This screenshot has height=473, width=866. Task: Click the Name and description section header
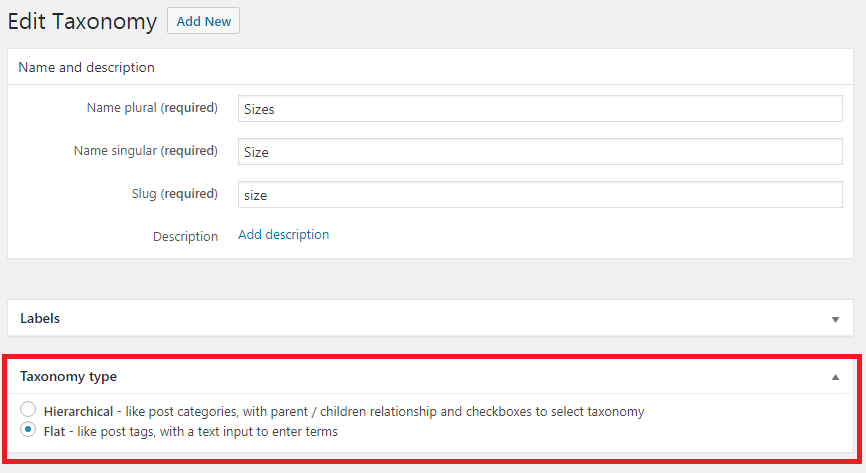(86, 67)
